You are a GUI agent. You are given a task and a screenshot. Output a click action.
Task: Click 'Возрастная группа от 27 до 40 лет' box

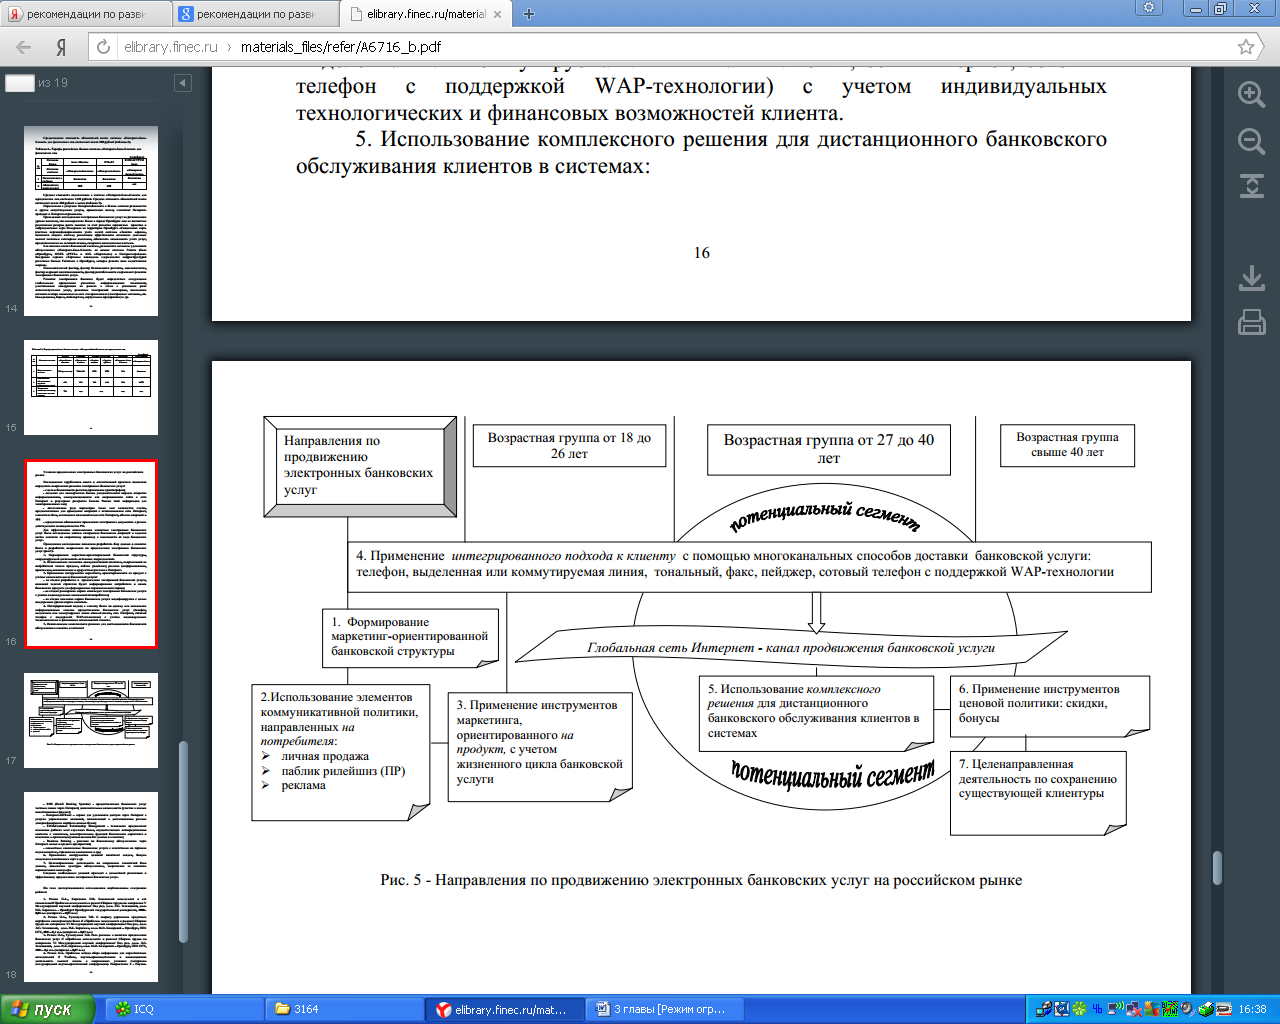[x=829, y=449]
